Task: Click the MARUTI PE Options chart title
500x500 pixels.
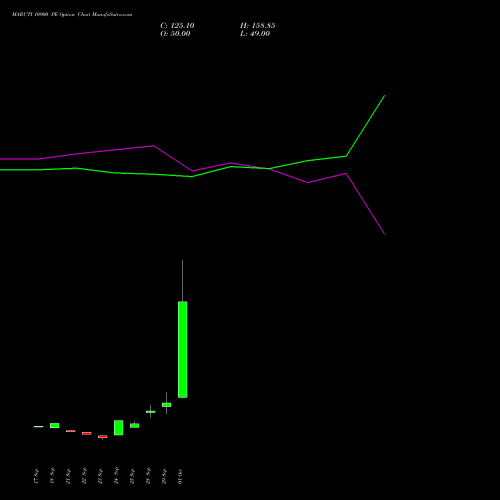Action: coord(72,15)
